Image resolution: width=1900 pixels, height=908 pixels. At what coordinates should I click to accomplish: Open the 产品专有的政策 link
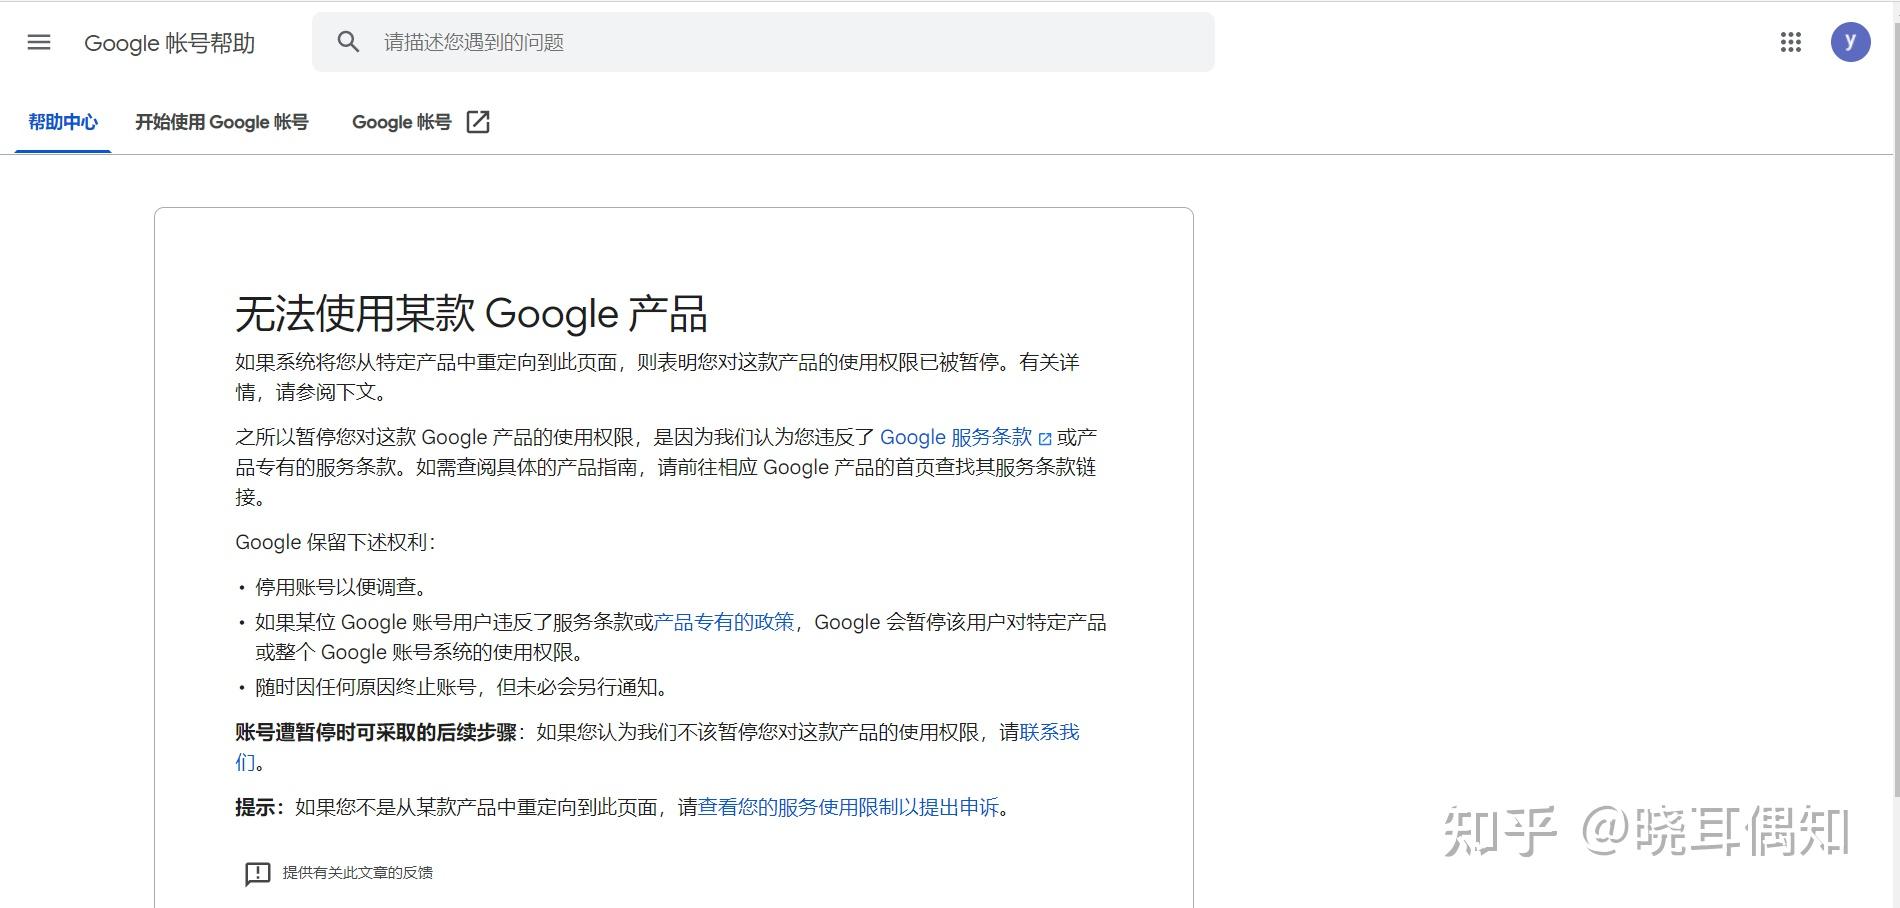pyautogui.click(x=724, y=622)
